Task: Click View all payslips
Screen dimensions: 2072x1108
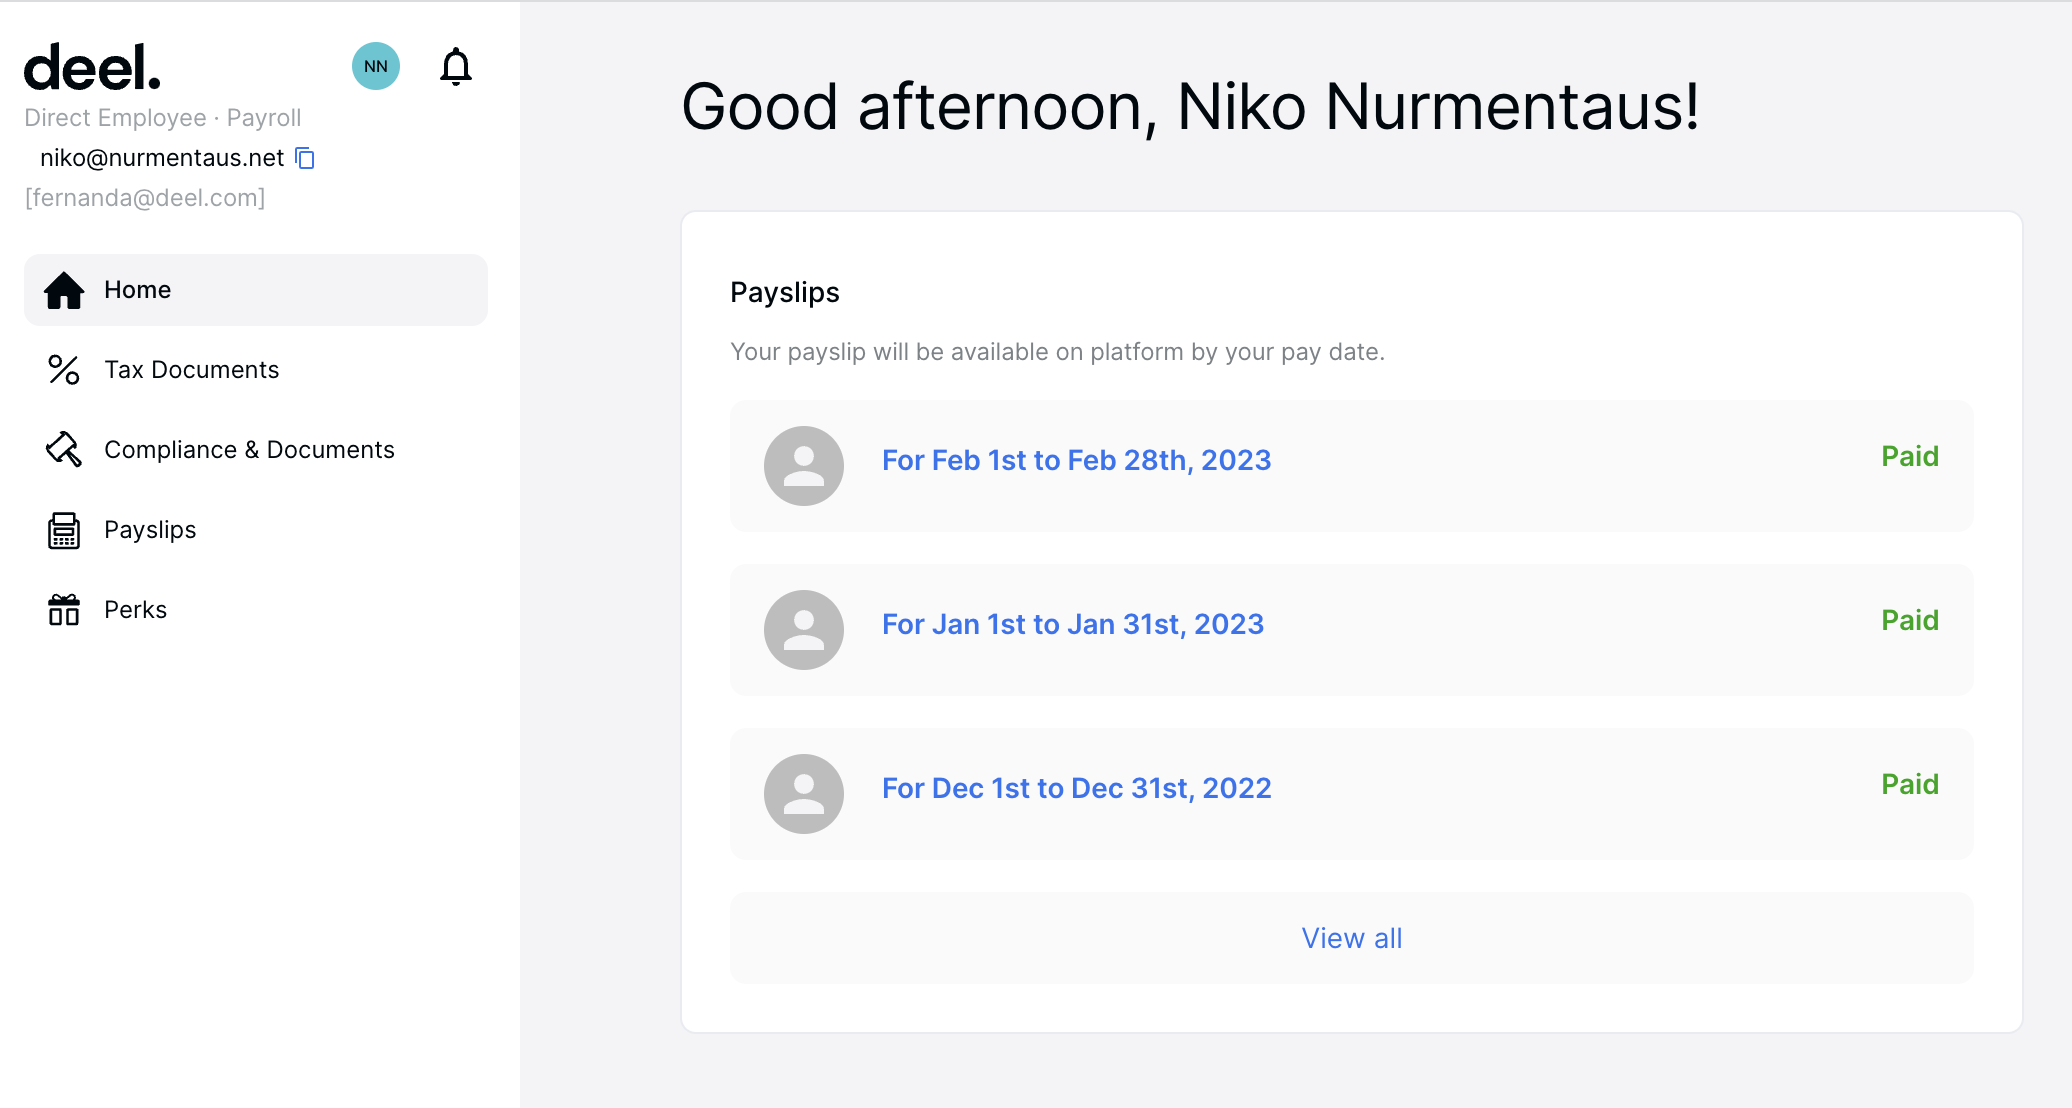Action: tap(1351, 938)
